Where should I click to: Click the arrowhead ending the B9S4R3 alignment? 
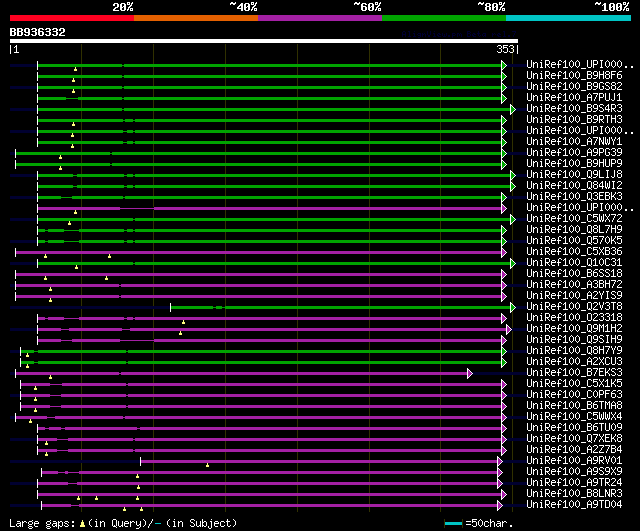click(x=512, y=109)
